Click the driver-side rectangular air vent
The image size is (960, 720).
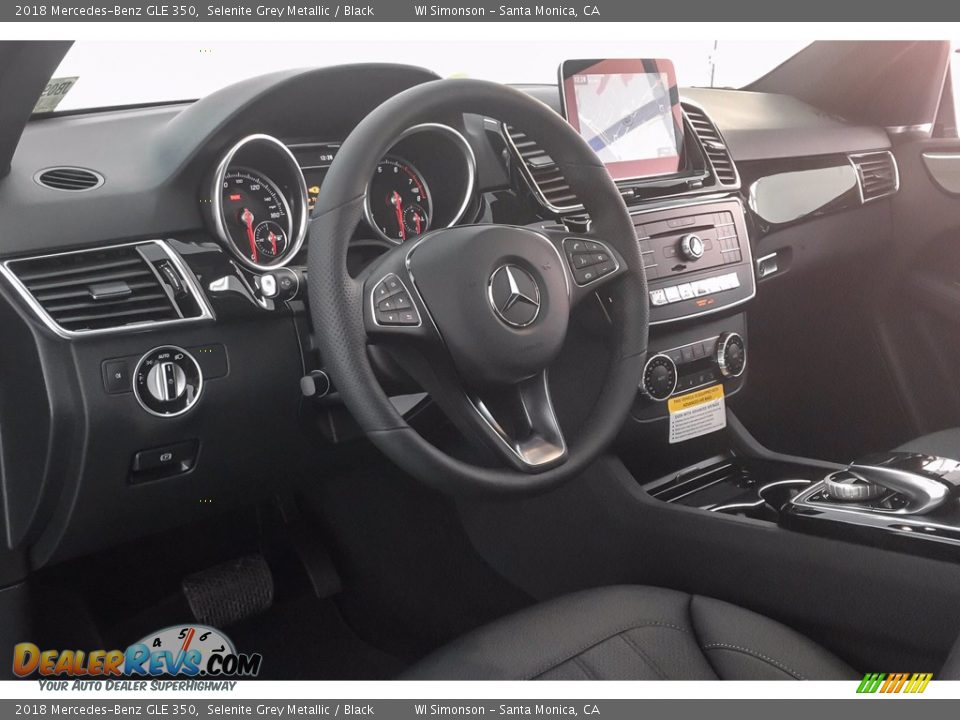(x=107, y=289)
